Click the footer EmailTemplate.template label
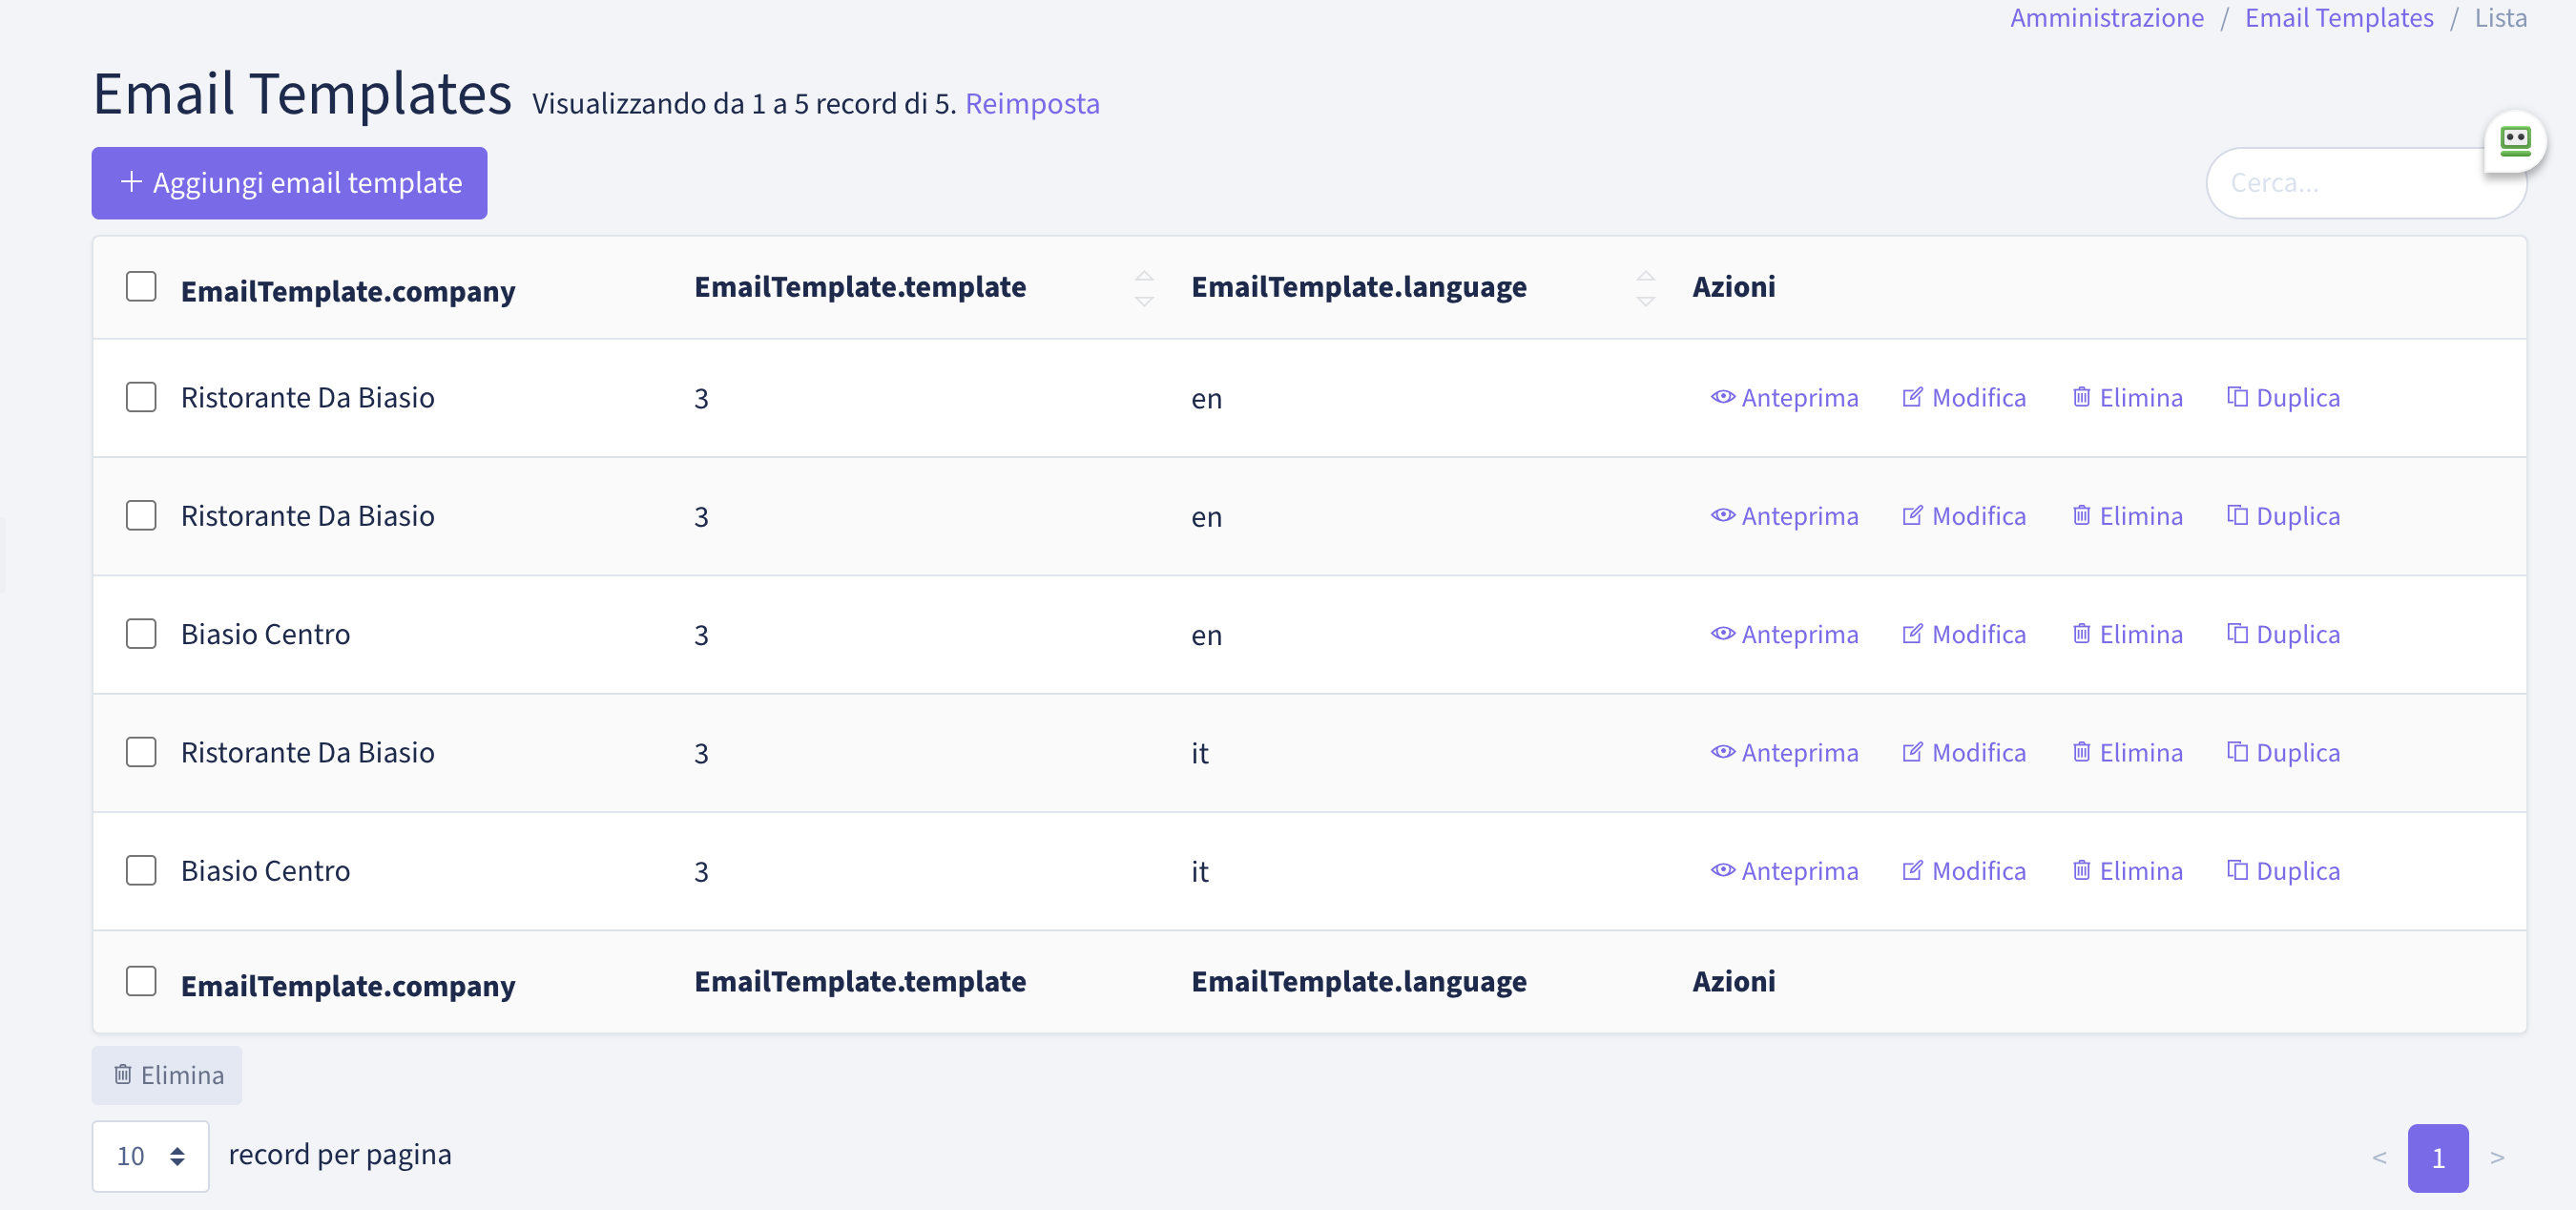This screenshot has height=1210, width=2576. click(x=860, y=981)
